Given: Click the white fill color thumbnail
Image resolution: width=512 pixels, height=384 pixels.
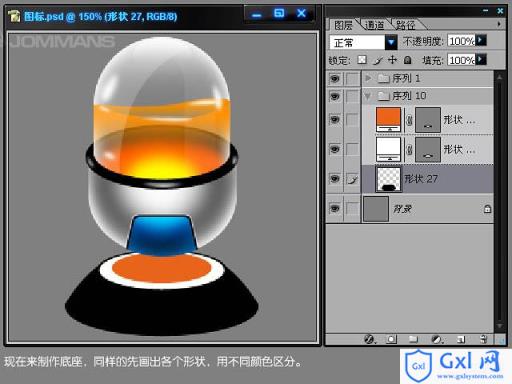Looking at the screenshot, I should click(388, 149).
